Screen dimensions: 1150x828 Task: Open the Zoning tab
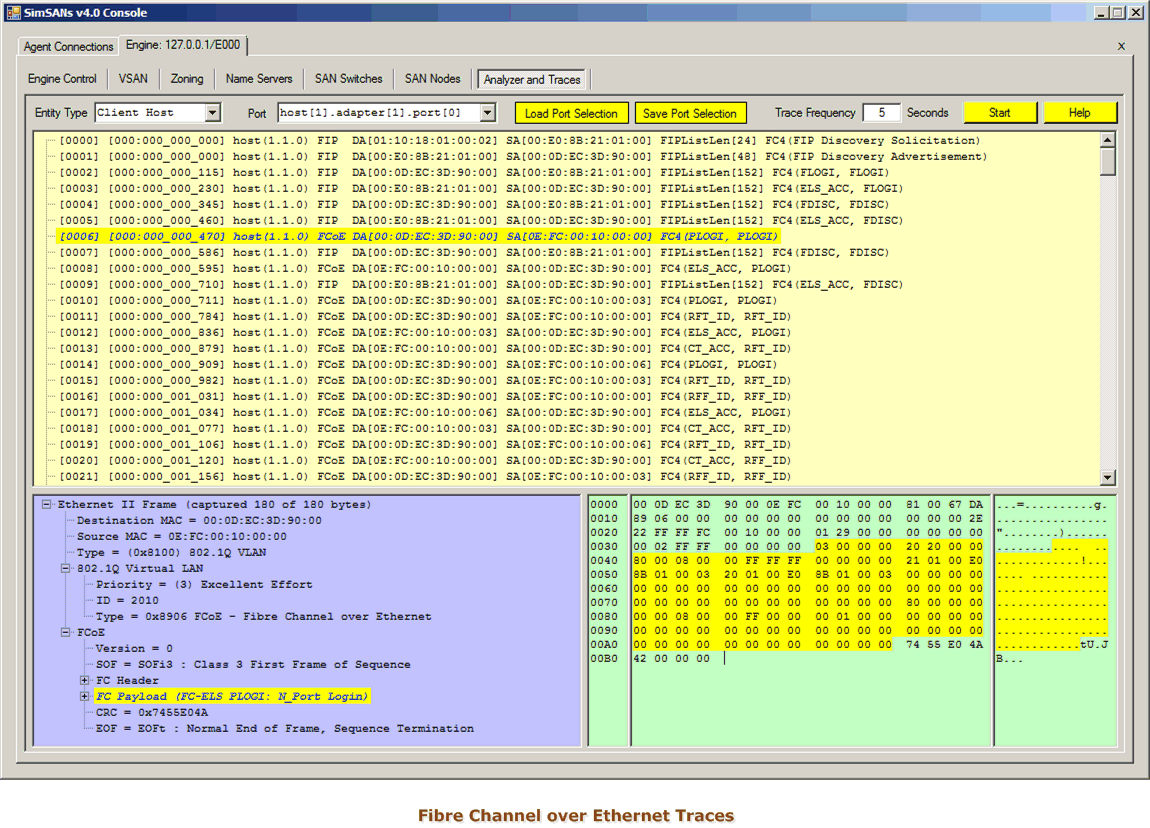(x=187, y=79)
